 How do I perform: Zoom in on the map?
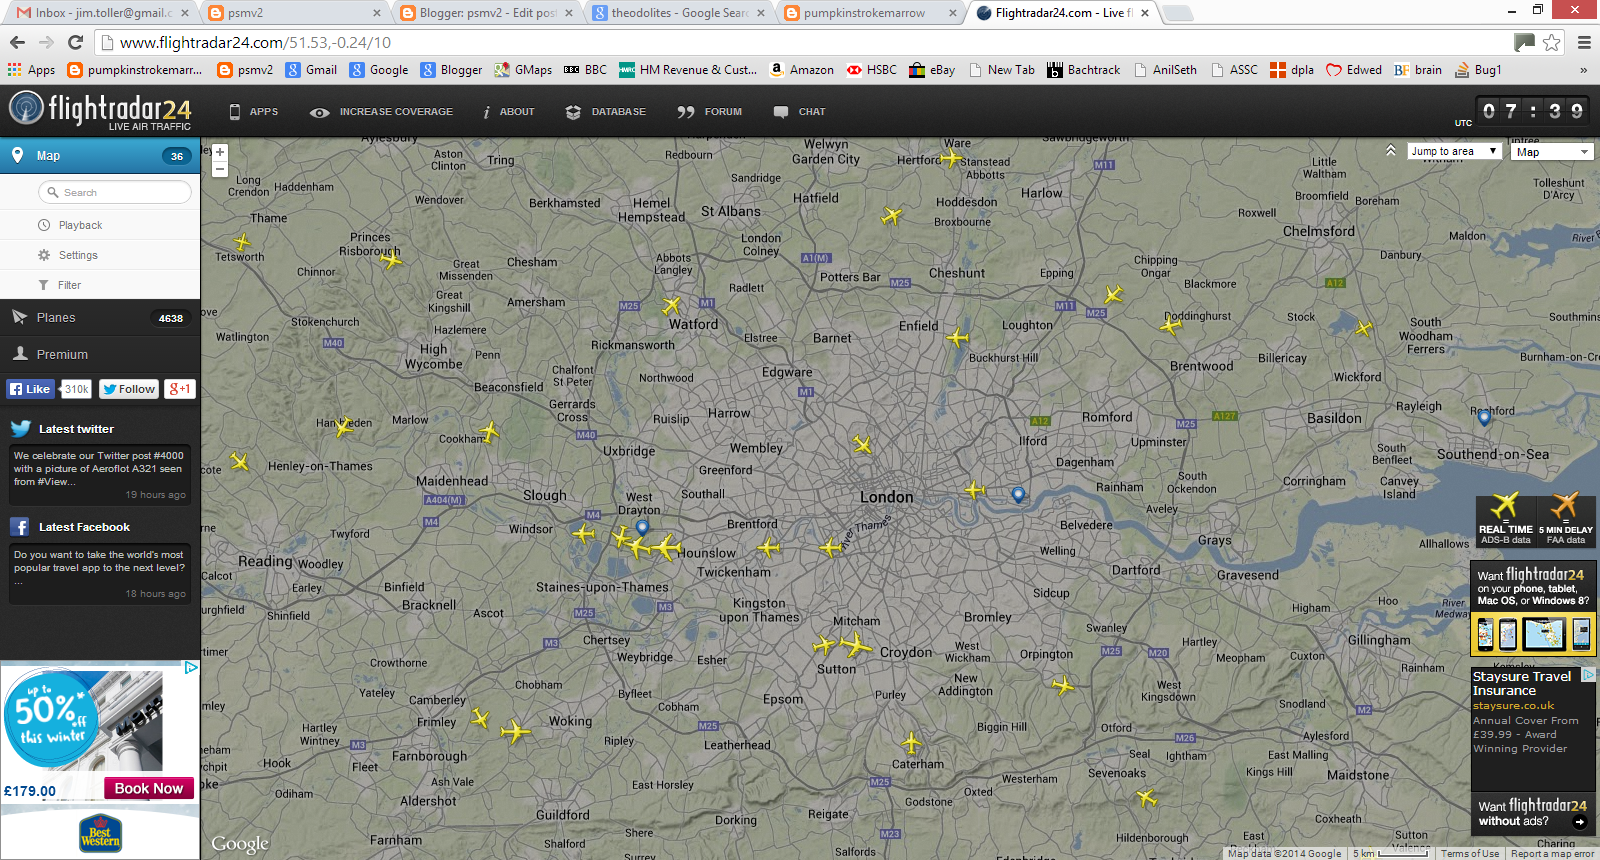point(220,152)
